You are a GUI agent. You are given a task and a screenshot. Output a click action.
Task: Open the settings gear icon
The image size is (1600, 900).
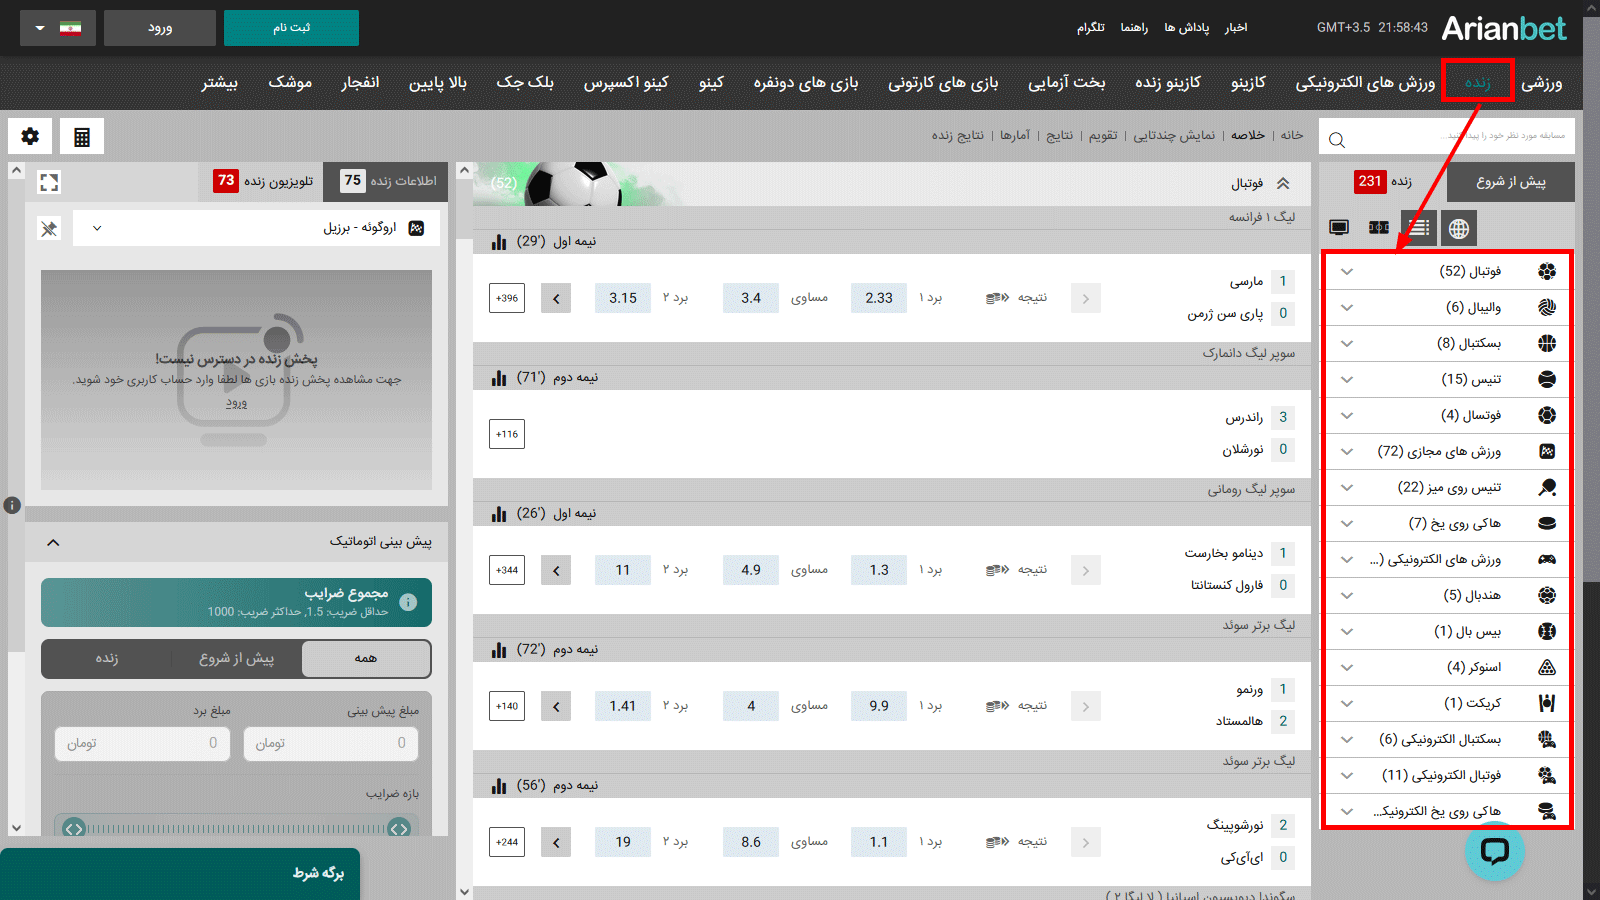[x=30, y=137]
